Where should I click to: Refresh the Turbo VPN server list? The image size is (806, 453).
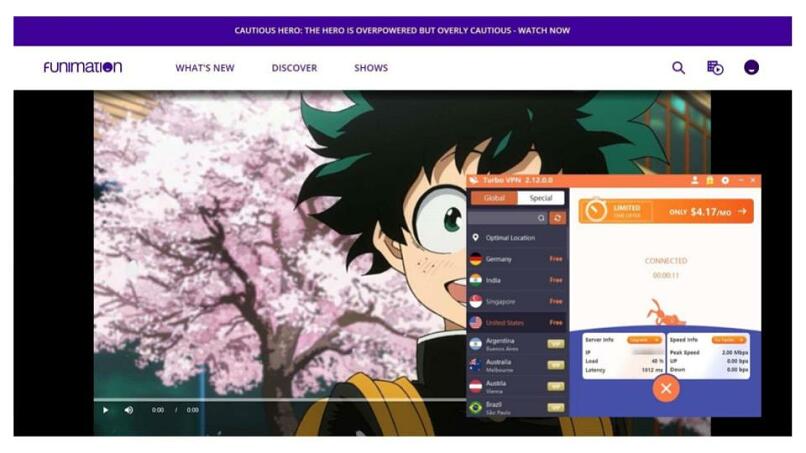click(x=557, y=218)
